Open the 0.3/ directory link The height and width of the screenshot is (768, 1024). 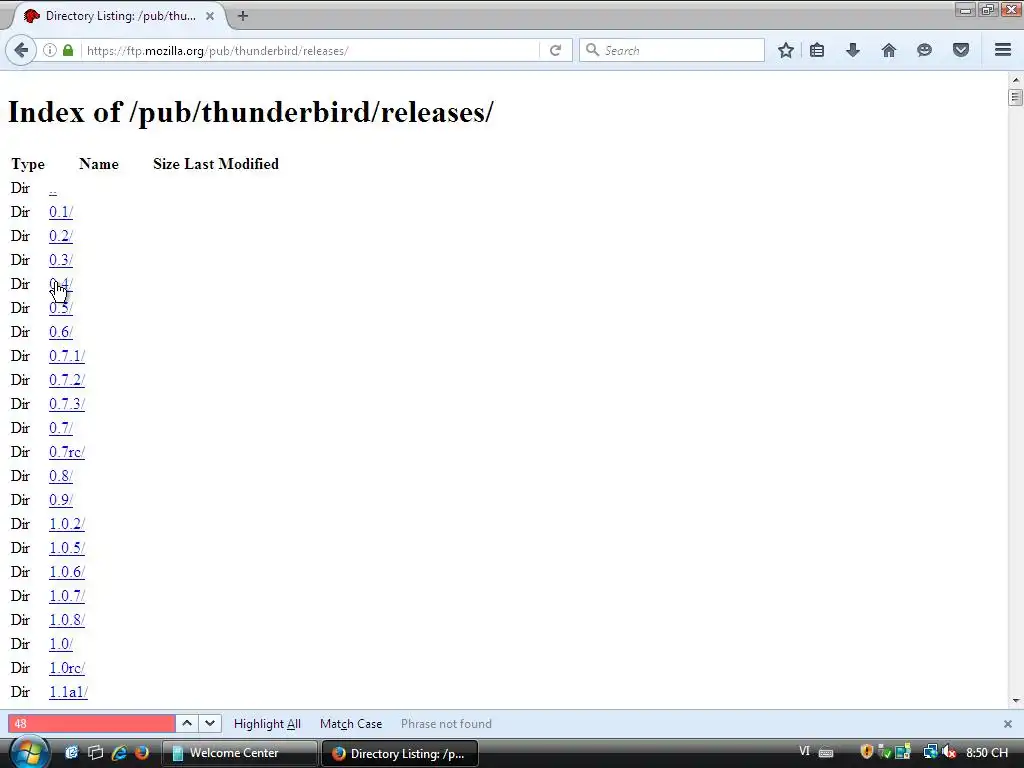pyautogui.click(x=61, y=260)
